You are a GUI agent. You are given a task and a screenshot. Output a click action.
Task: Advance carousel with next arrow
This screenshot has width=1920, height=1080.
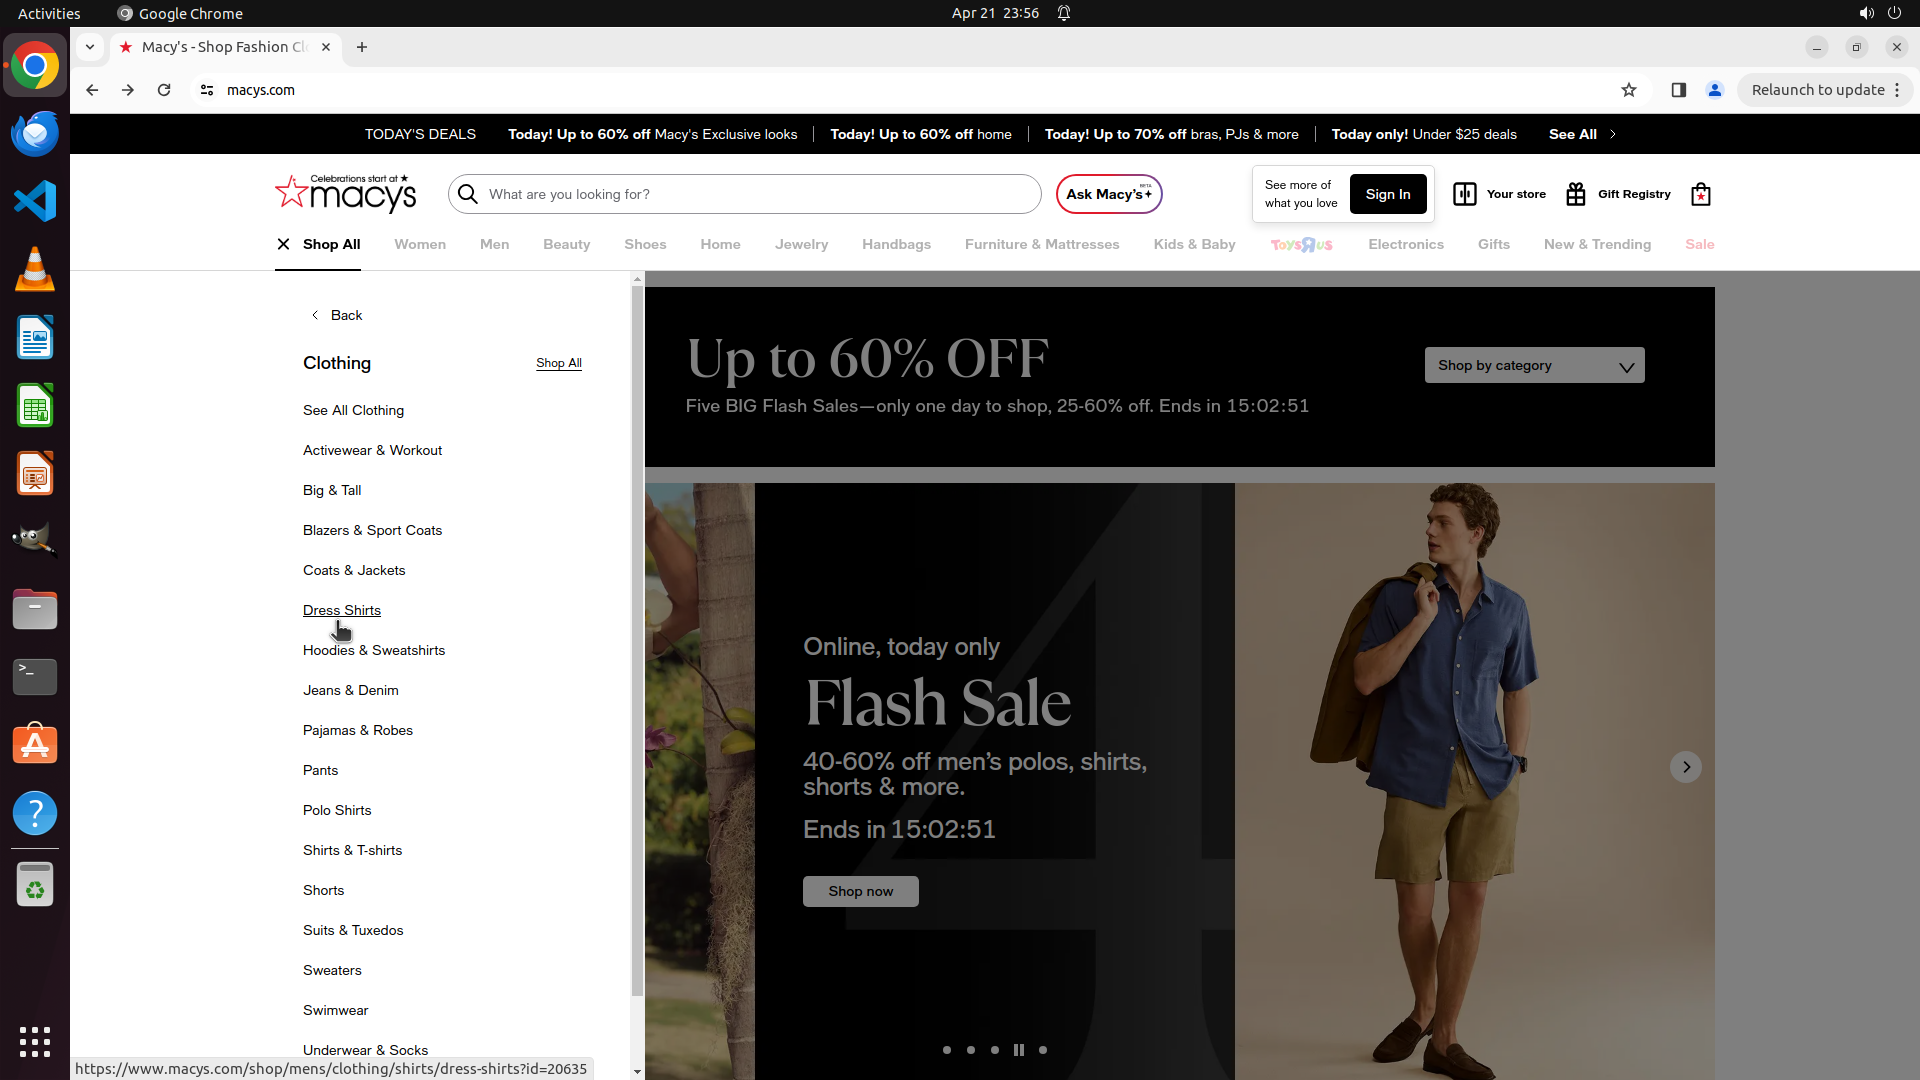tap(1686, 767)
